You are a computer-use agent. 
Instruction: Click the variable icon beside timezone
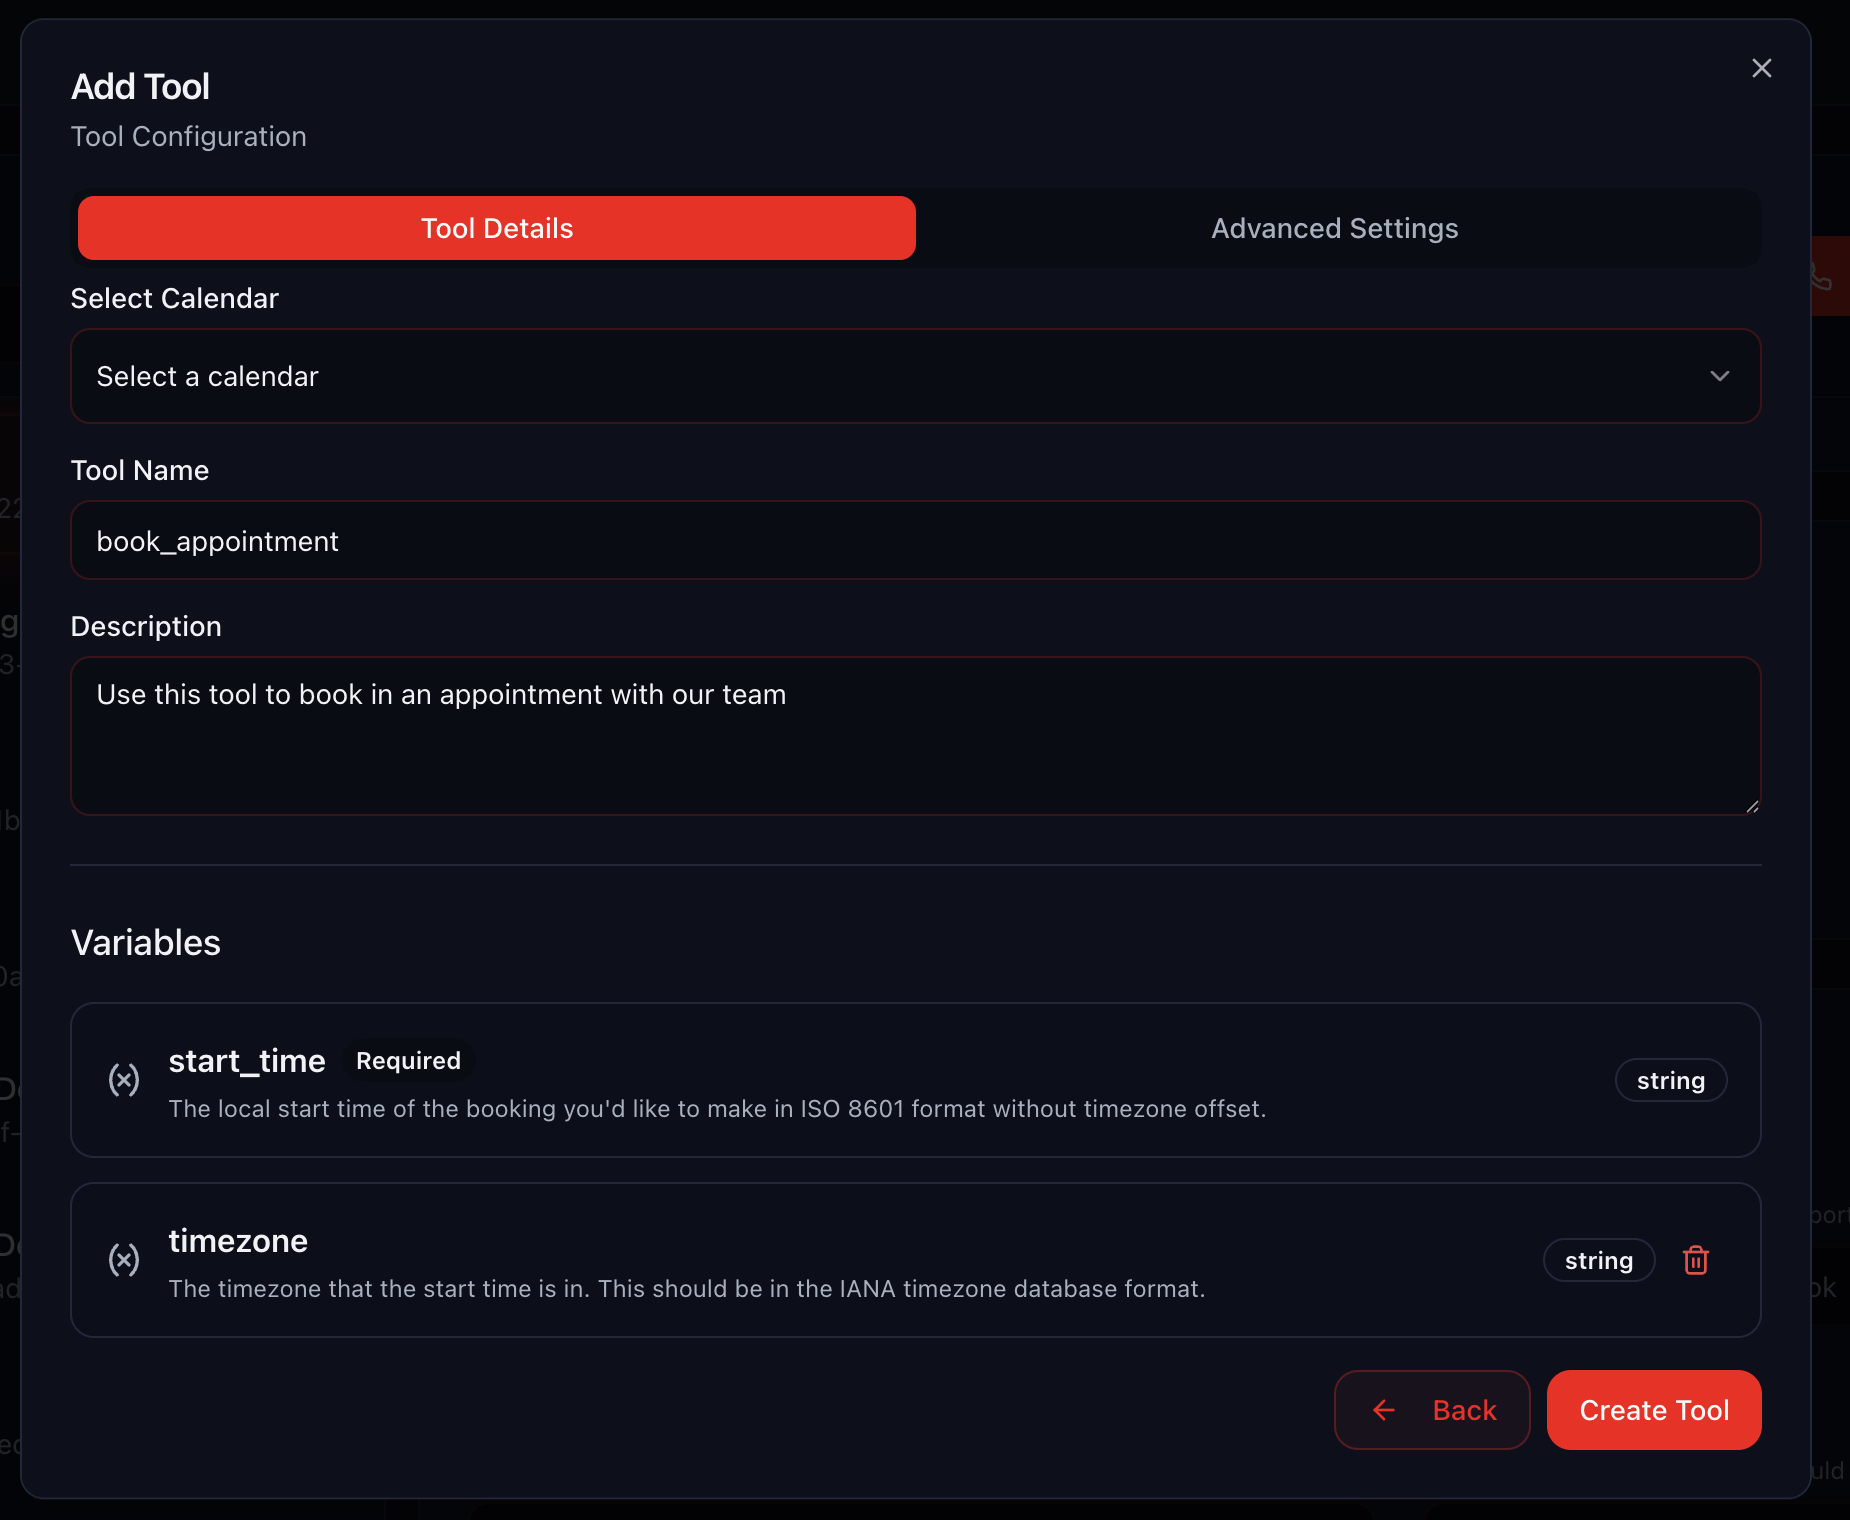[x=124, y=1259]
